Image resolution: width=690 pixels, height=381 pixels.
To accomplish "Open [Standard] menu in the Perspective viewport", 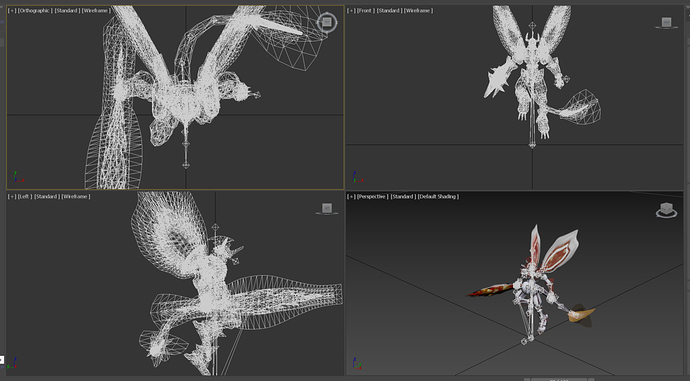I will point(402,197).
